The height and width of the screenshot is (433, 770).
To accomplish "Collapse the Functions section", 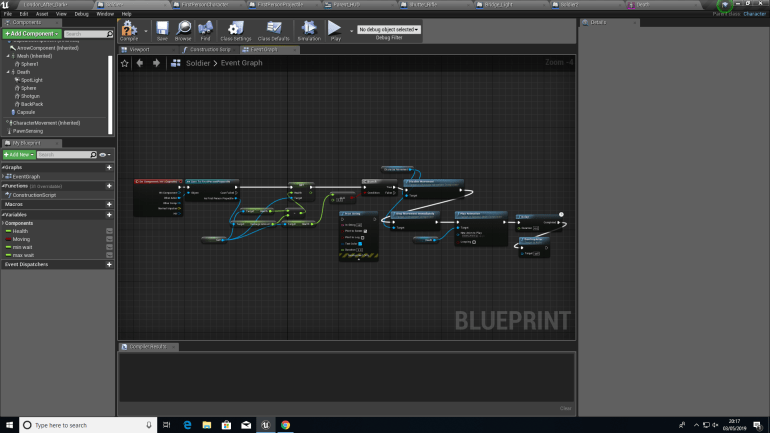I will point(3,186).
